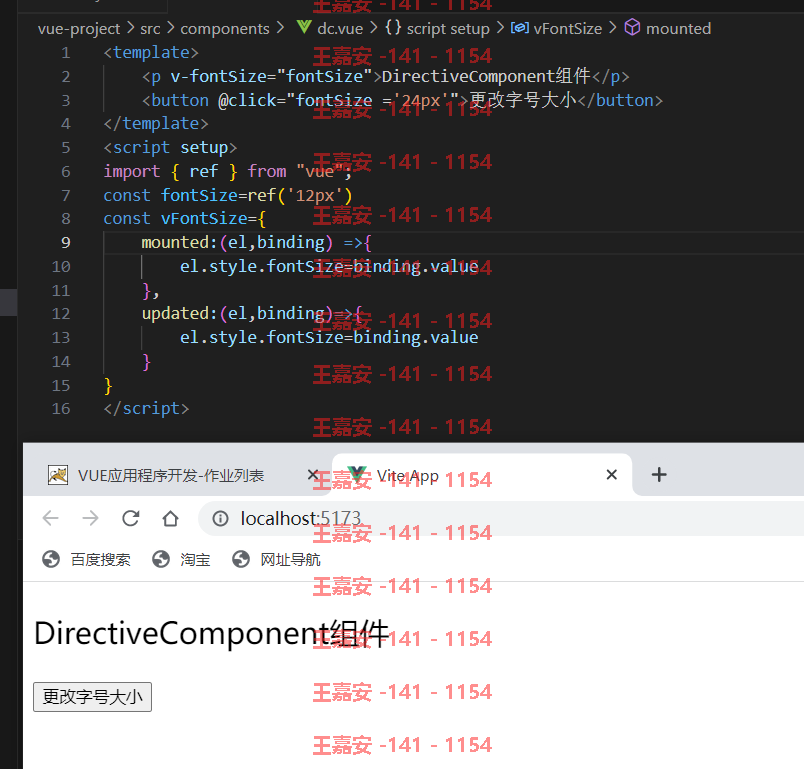
Task: Open mounted breadcrumb dropdown
Action: click(678, 28)
